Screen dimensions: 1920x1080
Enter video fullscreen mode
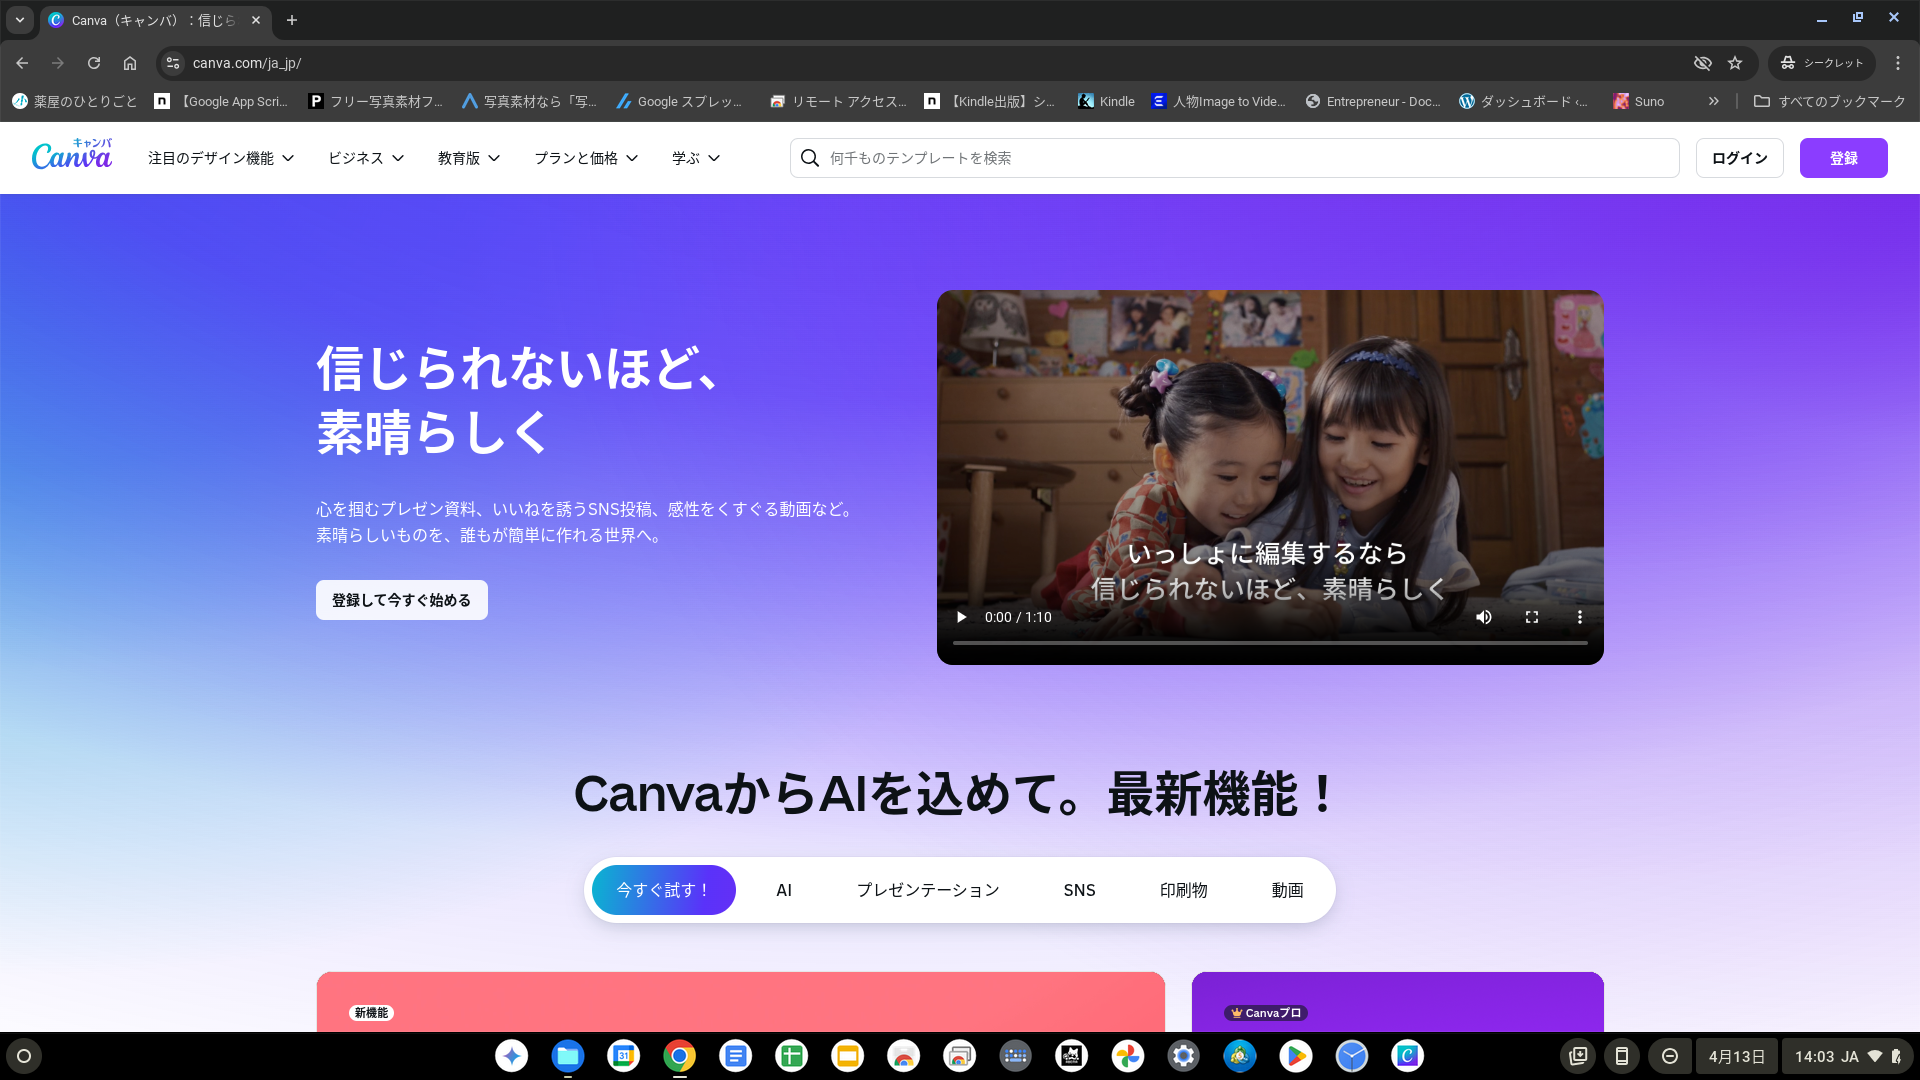click(1532, 617)
